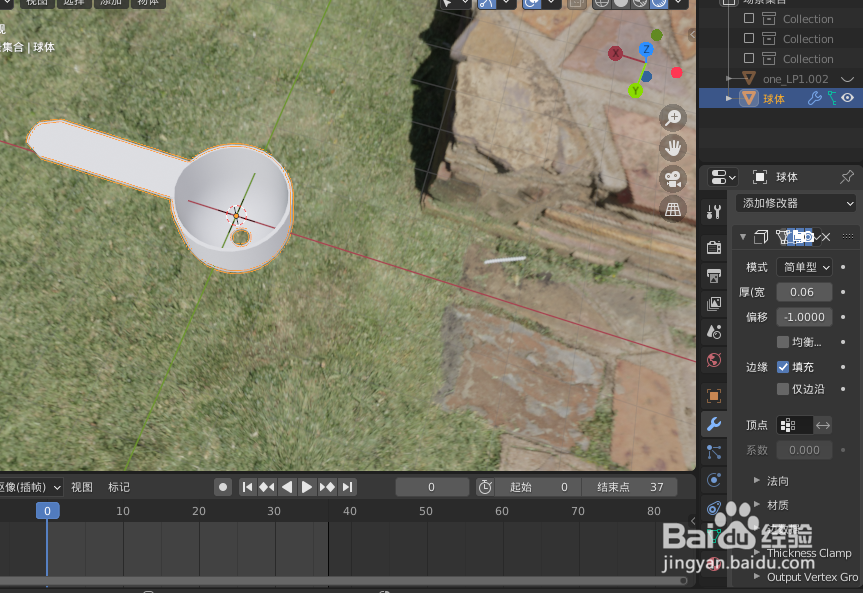This screenshot has height=593, width=863.
Task: Click the viewport zoom magnifier icon
Action: (673, 117)
